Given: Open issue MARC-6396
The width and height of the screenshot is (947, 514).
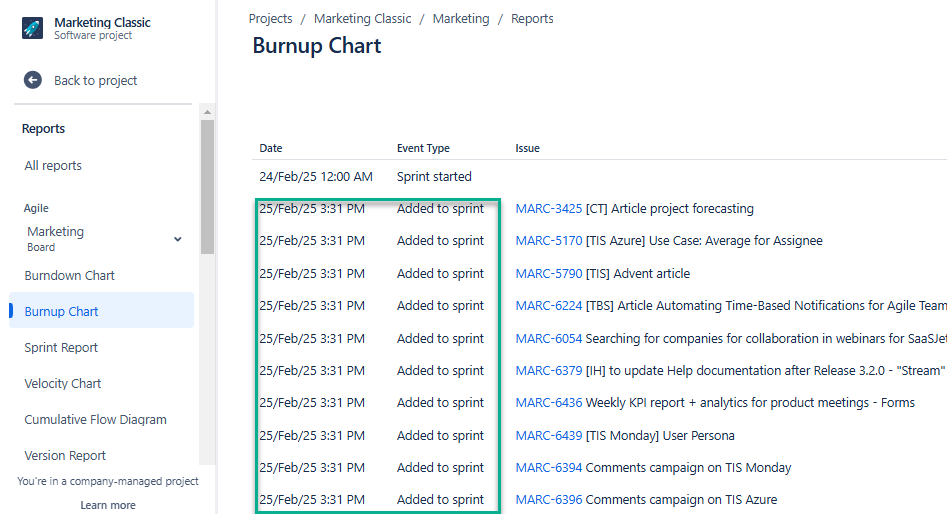Looking at the screenshot, I should (548, 500).
